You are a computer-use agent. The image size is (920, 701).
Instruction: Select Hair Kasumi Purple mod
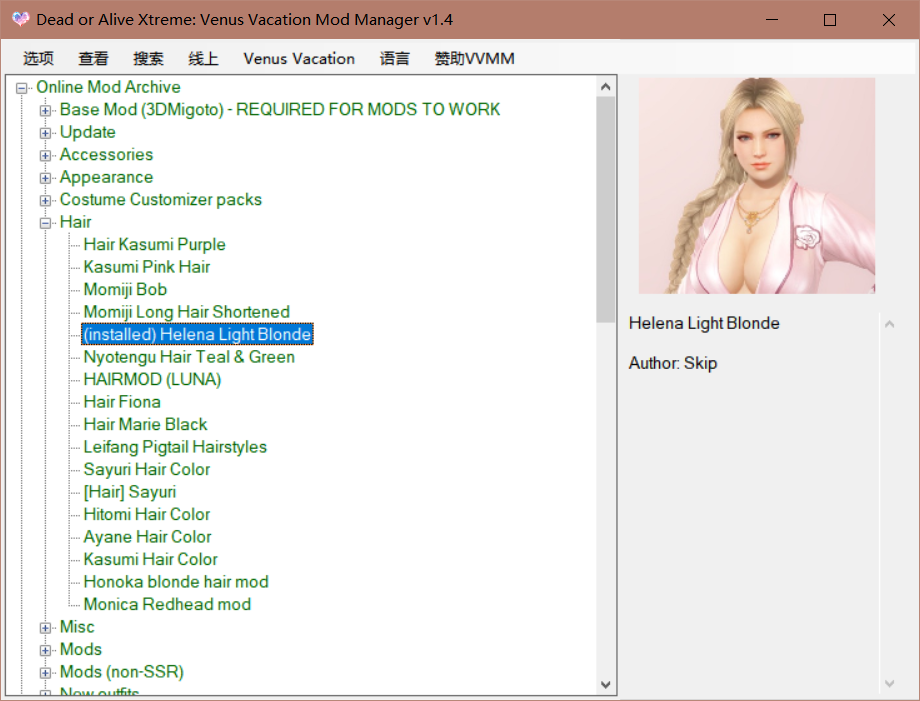(x=154, y=245)
